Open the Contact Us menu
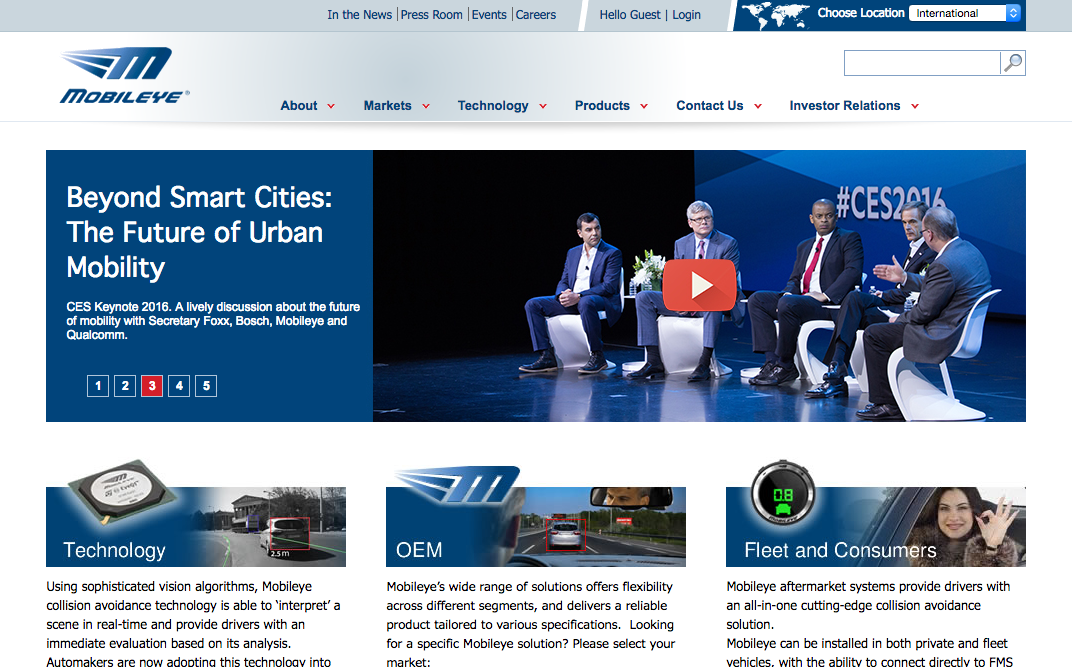 tap(710, 106)
